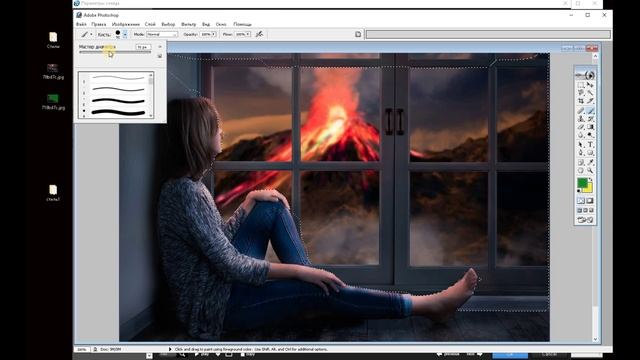Activate the Clone Stamp tool
Viewport: 640px width, 360px height.
[581, 119]
